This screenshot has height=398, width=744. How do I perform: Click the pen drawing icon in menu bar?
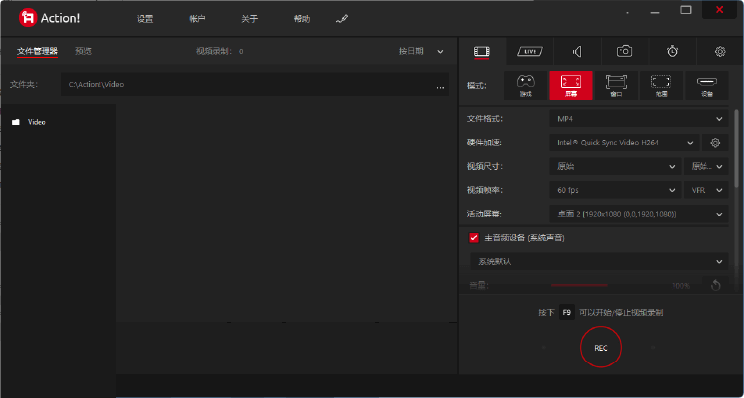tap(342, 19)
